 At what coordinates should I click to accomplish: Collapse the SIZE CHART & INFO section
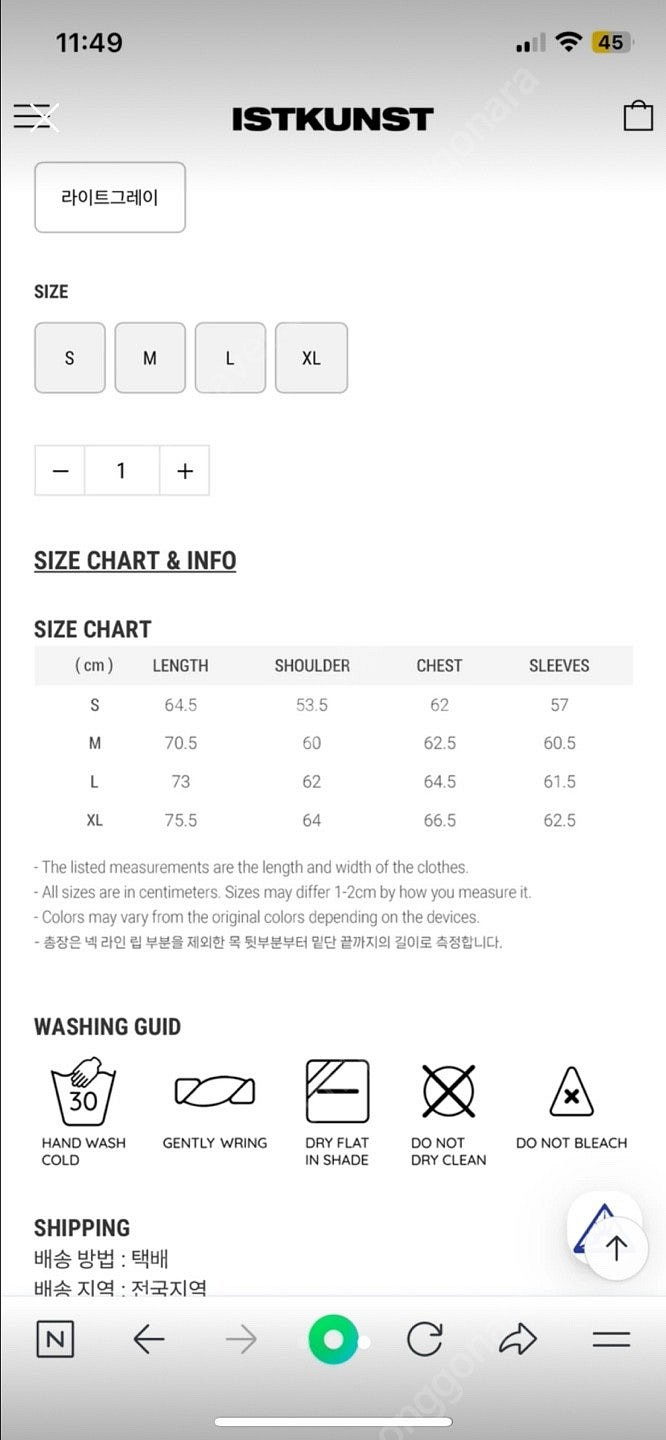point(135,560)
